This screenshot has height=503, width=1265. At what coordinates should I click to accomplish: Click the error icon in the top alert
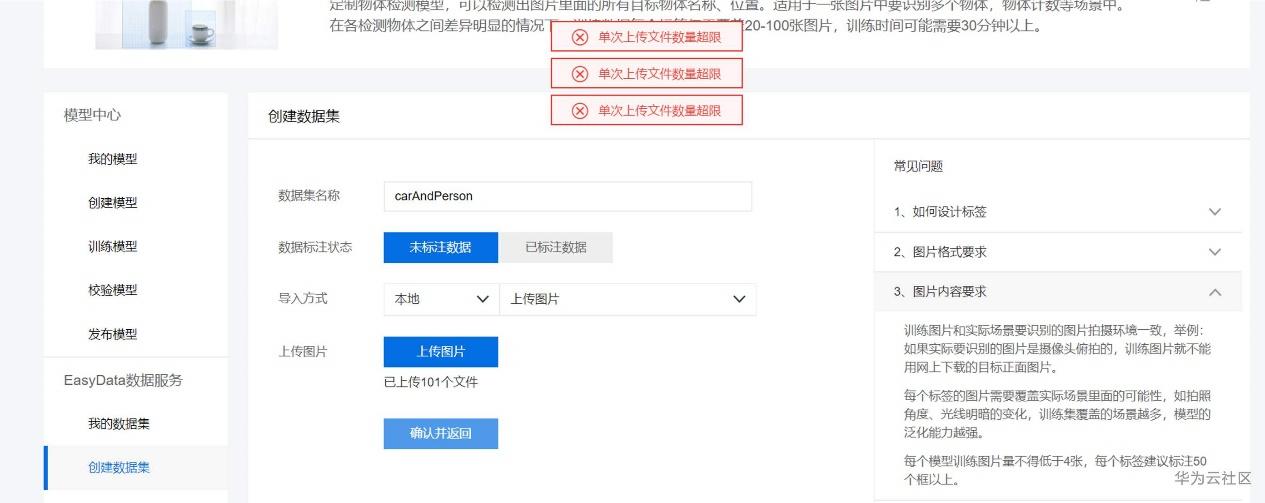pyautogui.click(x=580, y=37)
